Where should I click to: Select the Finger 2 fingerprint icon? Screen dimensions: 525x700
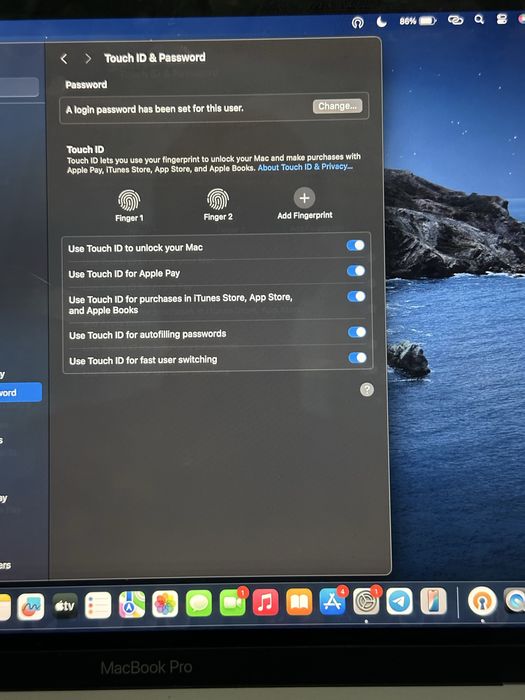(x=218, y=199)
